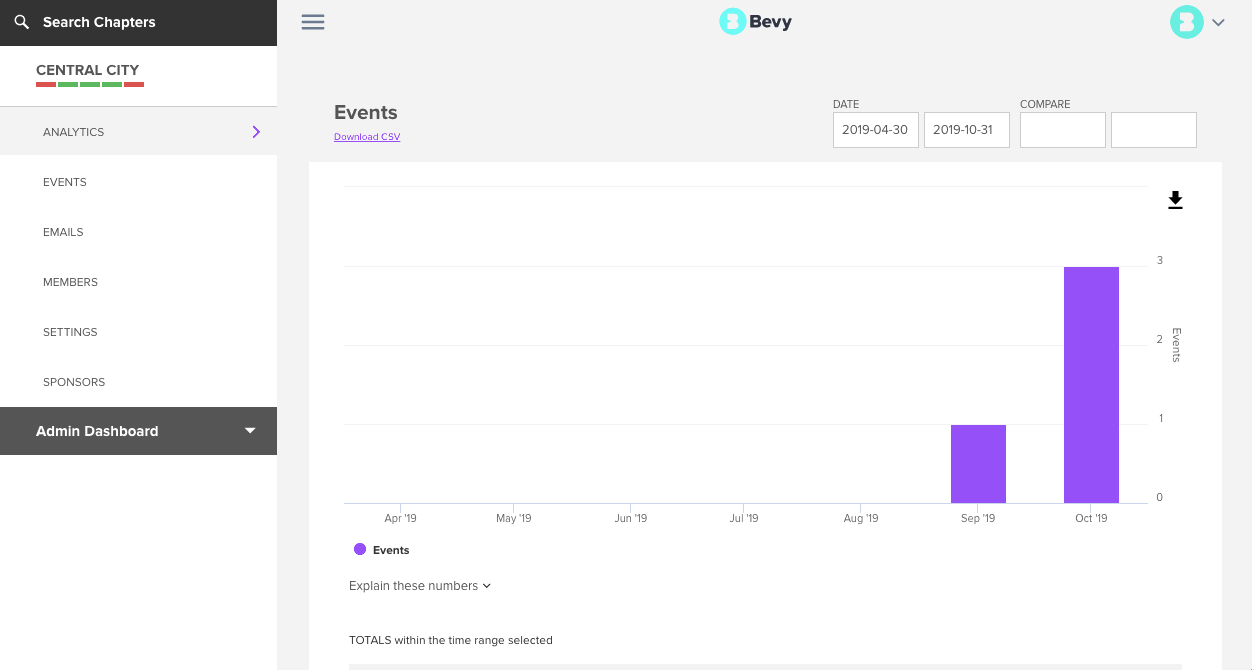Toggle Events series in chart legend

pos(382,550)
